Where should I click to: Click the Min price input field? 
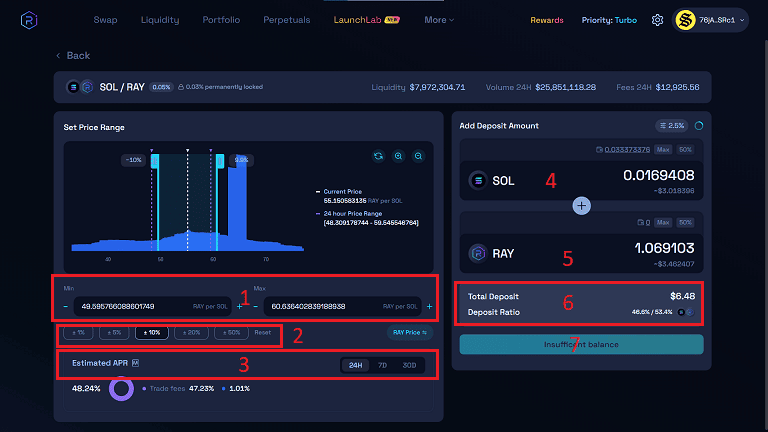coord(152,307)
